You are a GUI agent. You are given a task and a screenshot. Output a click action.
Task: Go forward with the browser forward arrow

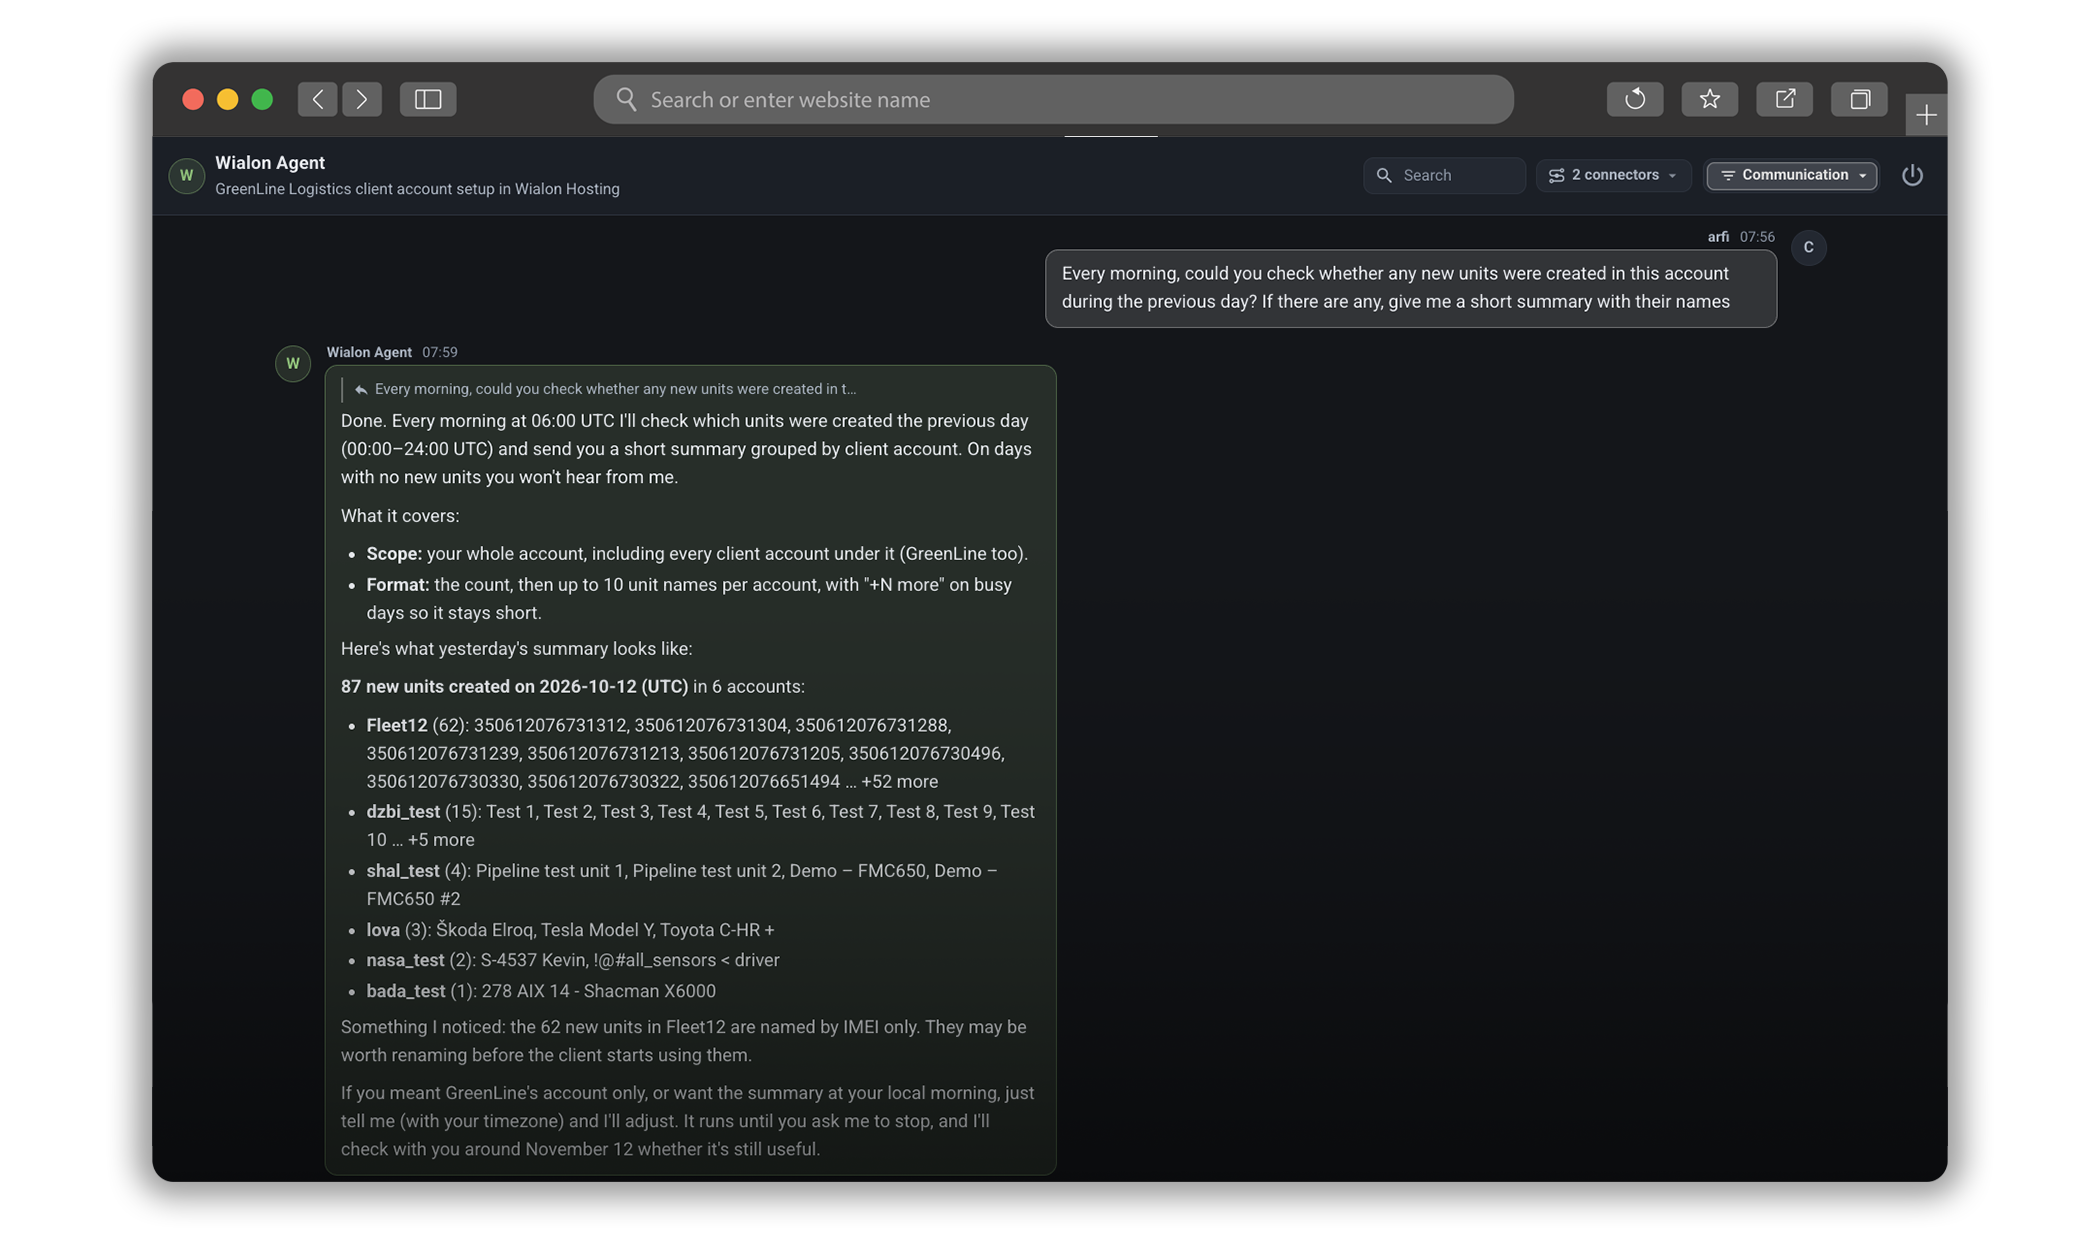click(x=362, y=99)
